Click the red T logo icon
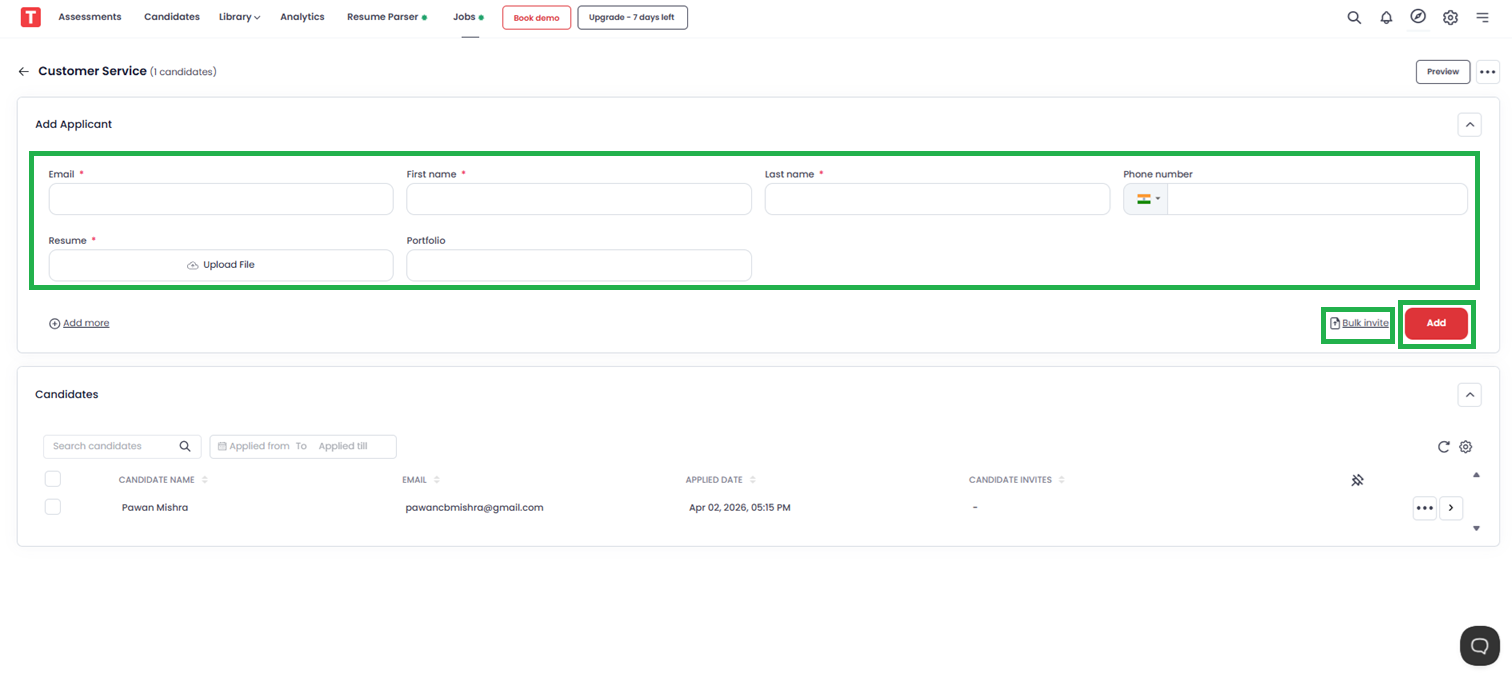This screenshot has width=1512, height=685. (x=31, y=17)
